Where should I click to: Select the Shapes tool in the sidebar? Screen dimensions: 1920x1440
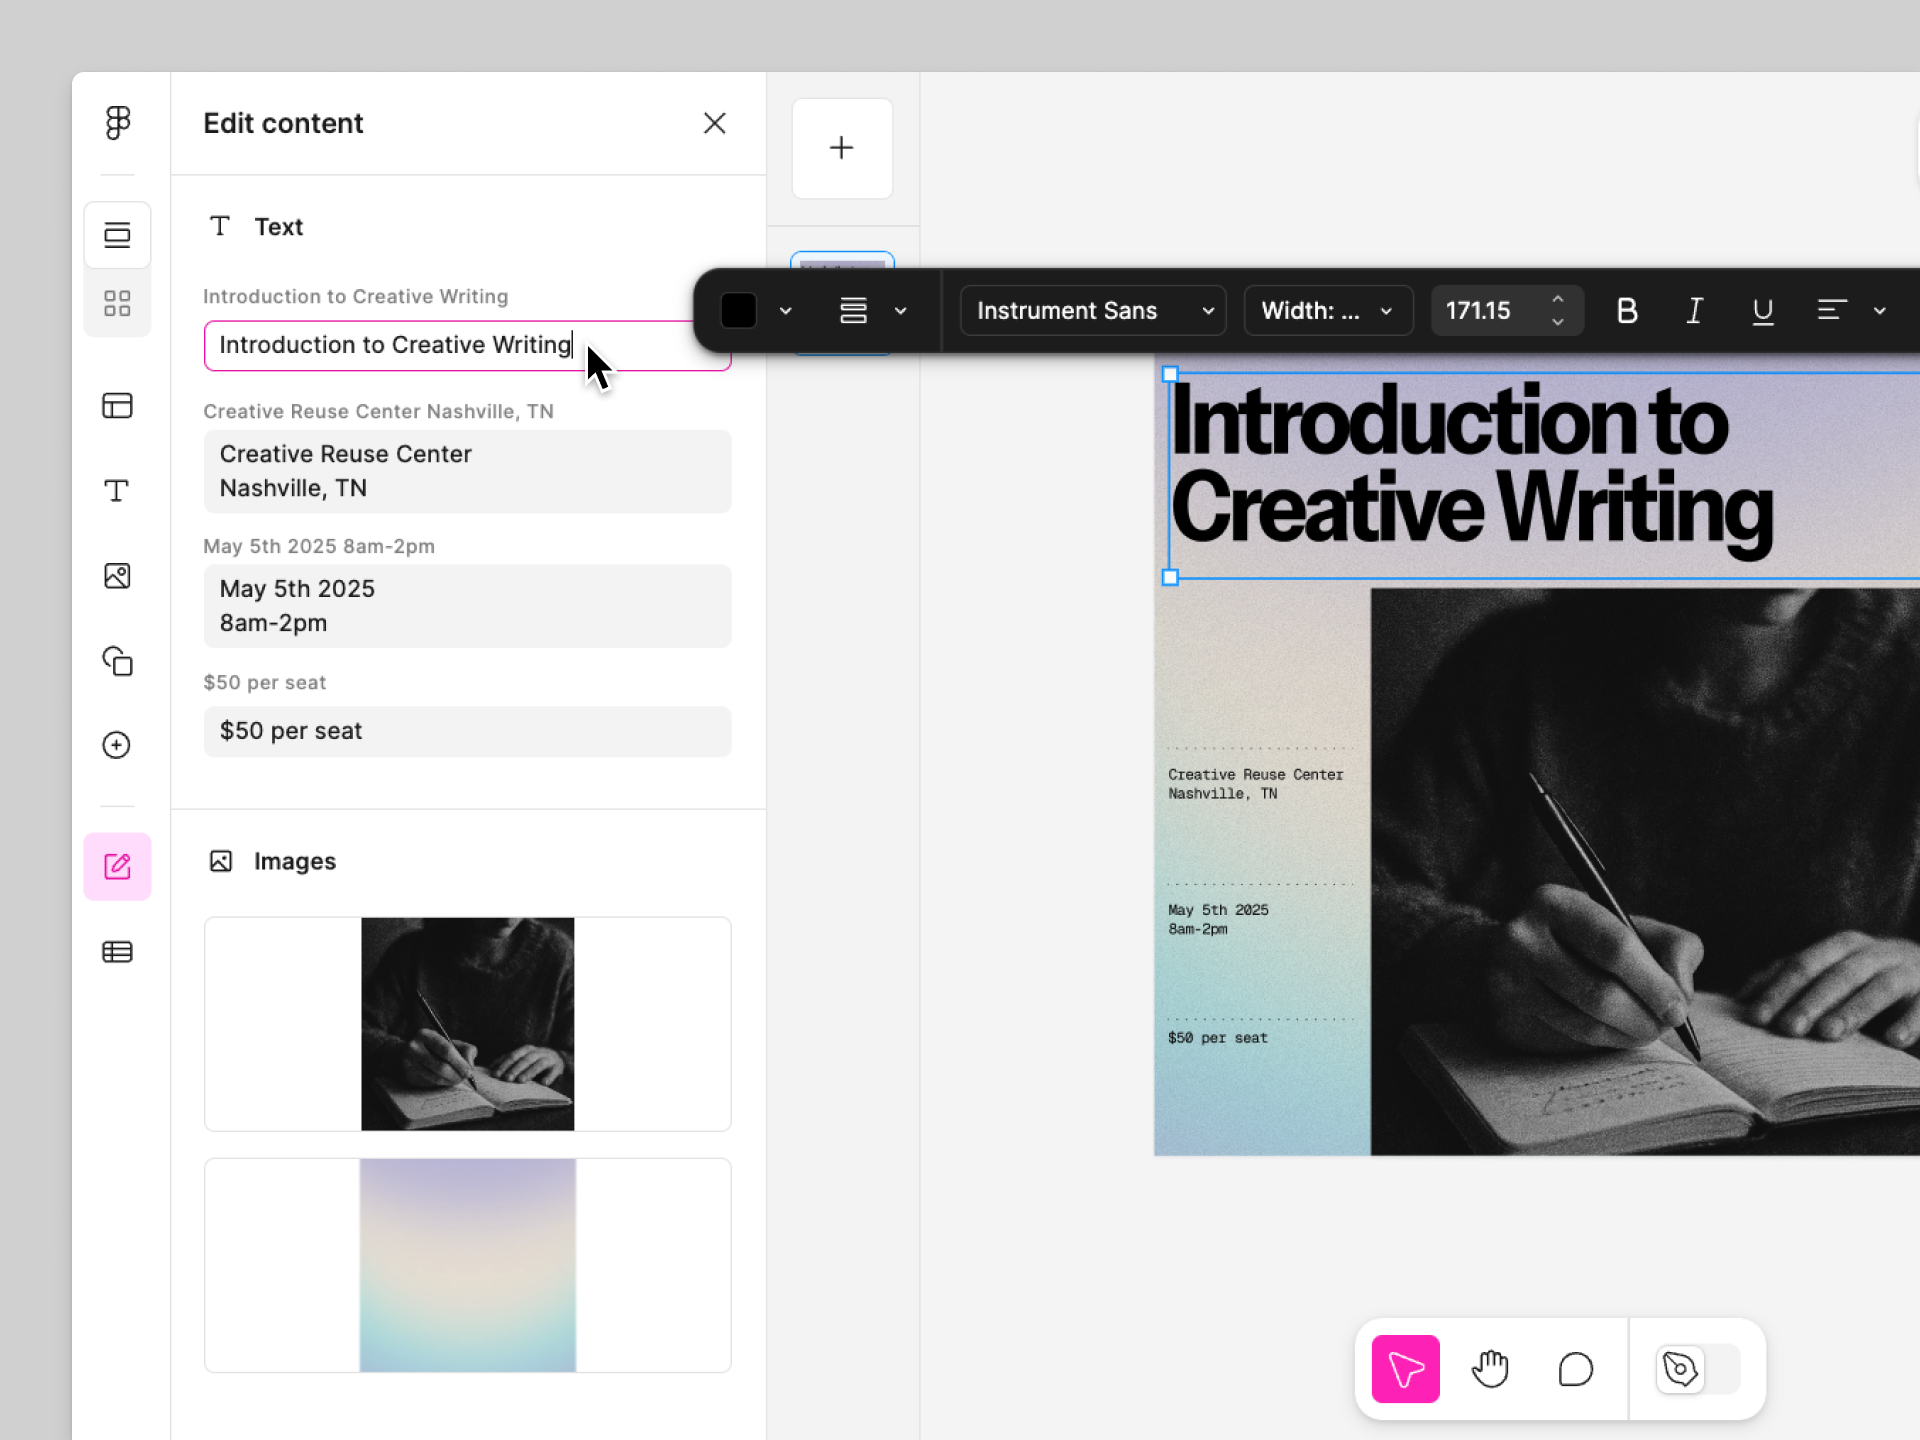117,661
